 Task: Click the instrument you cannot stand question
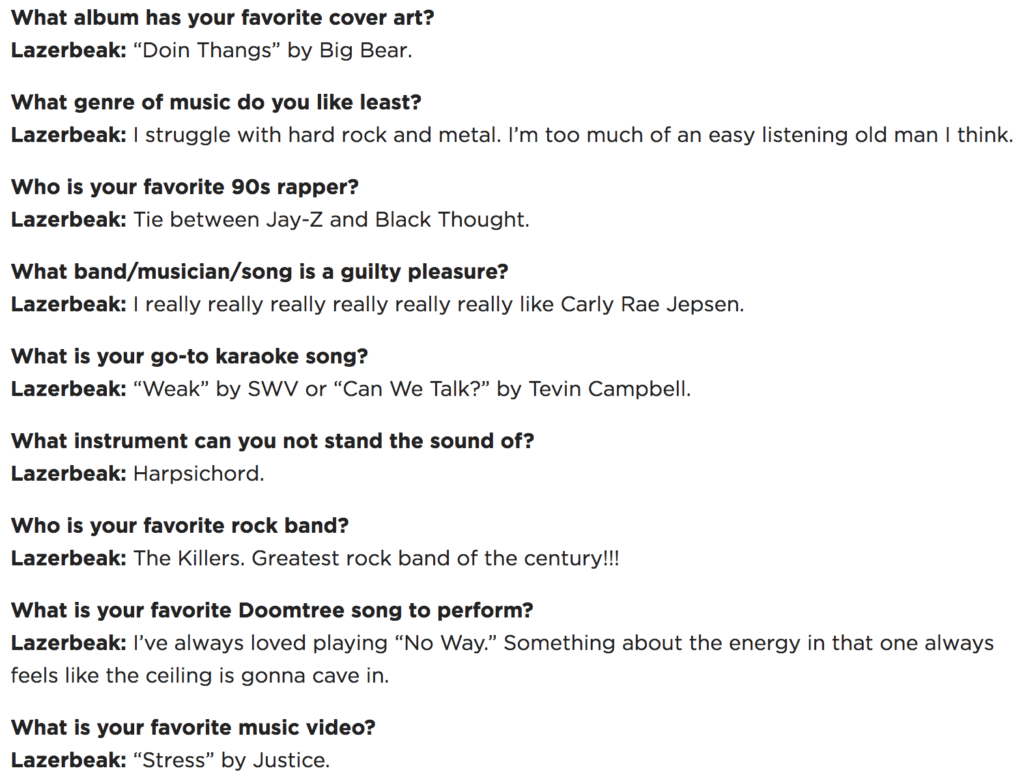coord(272,441)
